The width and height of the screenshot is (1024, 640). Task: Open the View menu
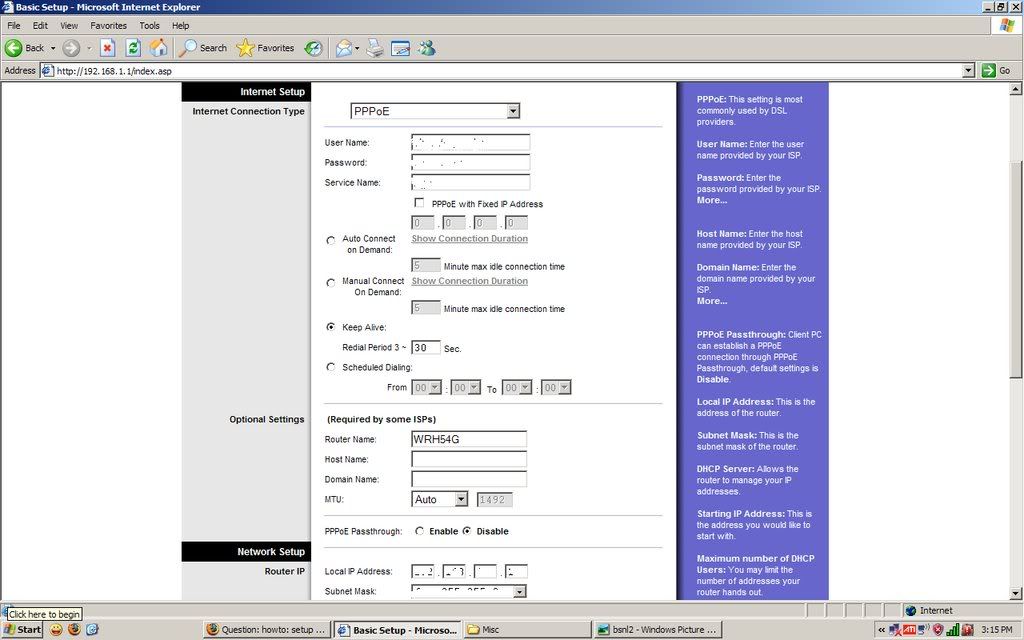tap(69, 25)
